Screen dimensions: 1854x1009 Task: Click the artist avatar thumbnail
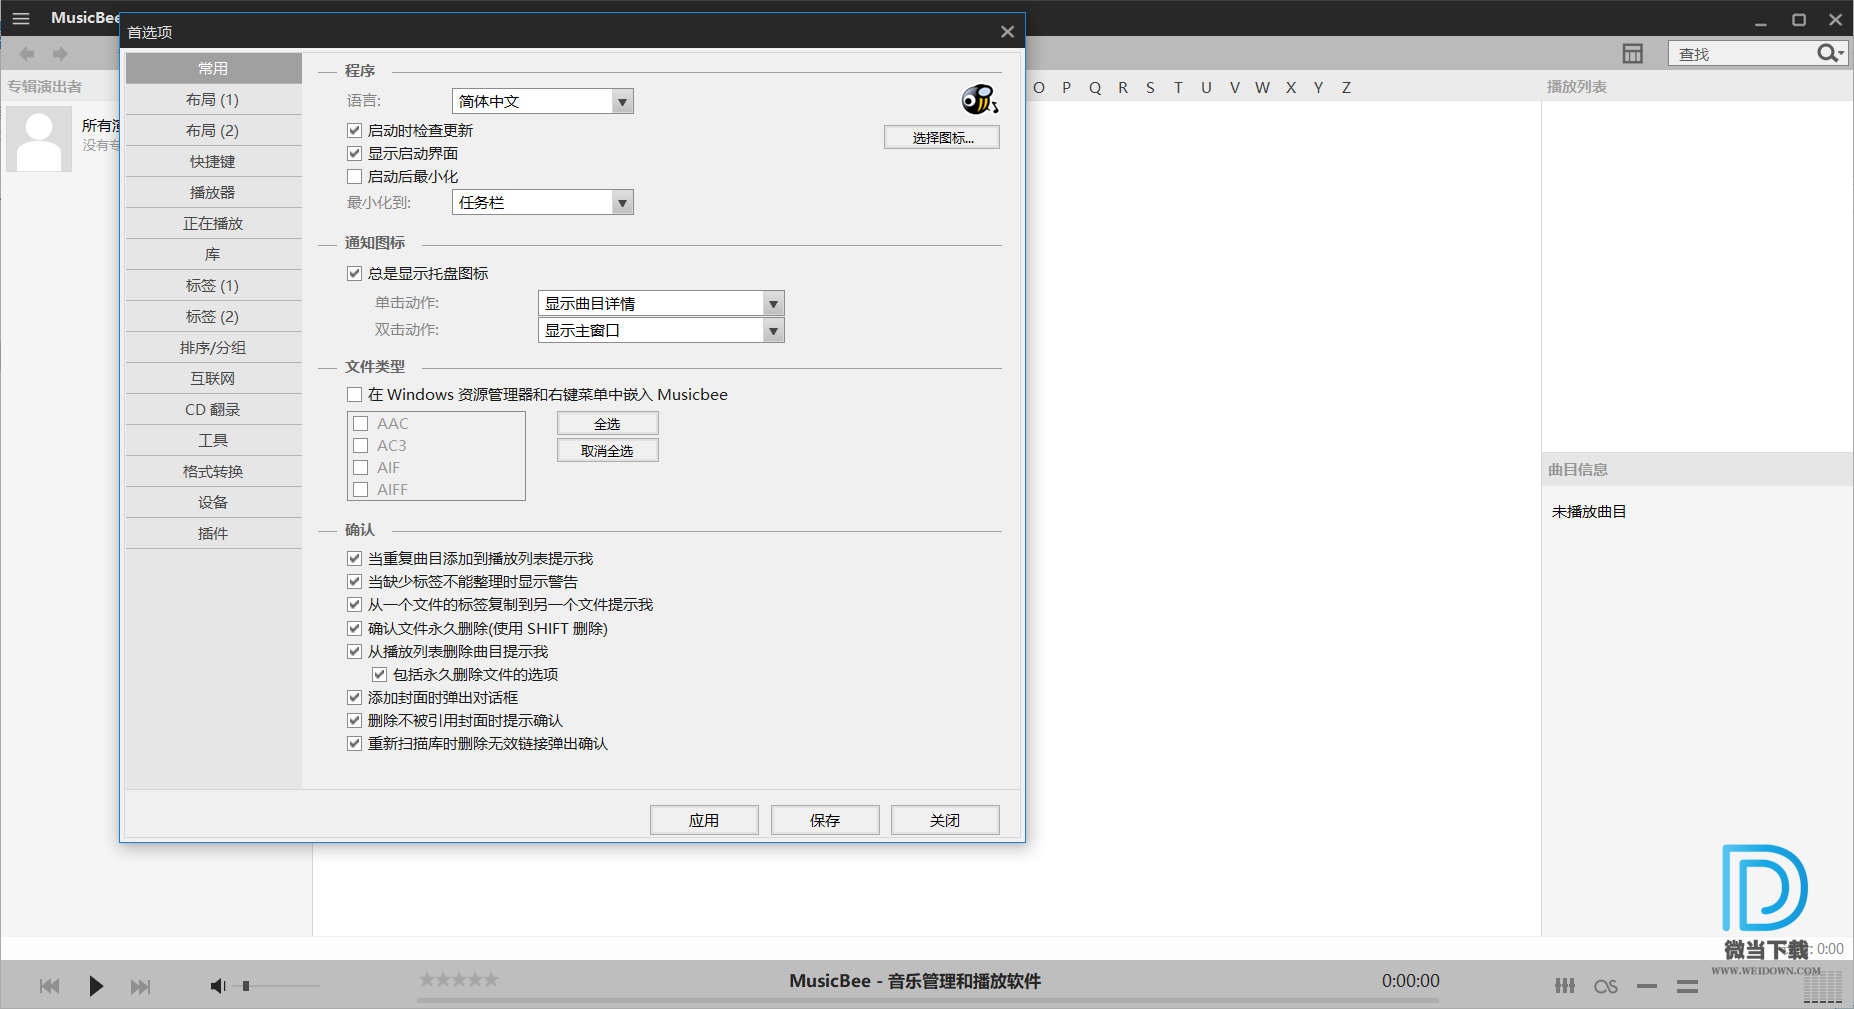(39, 139)
